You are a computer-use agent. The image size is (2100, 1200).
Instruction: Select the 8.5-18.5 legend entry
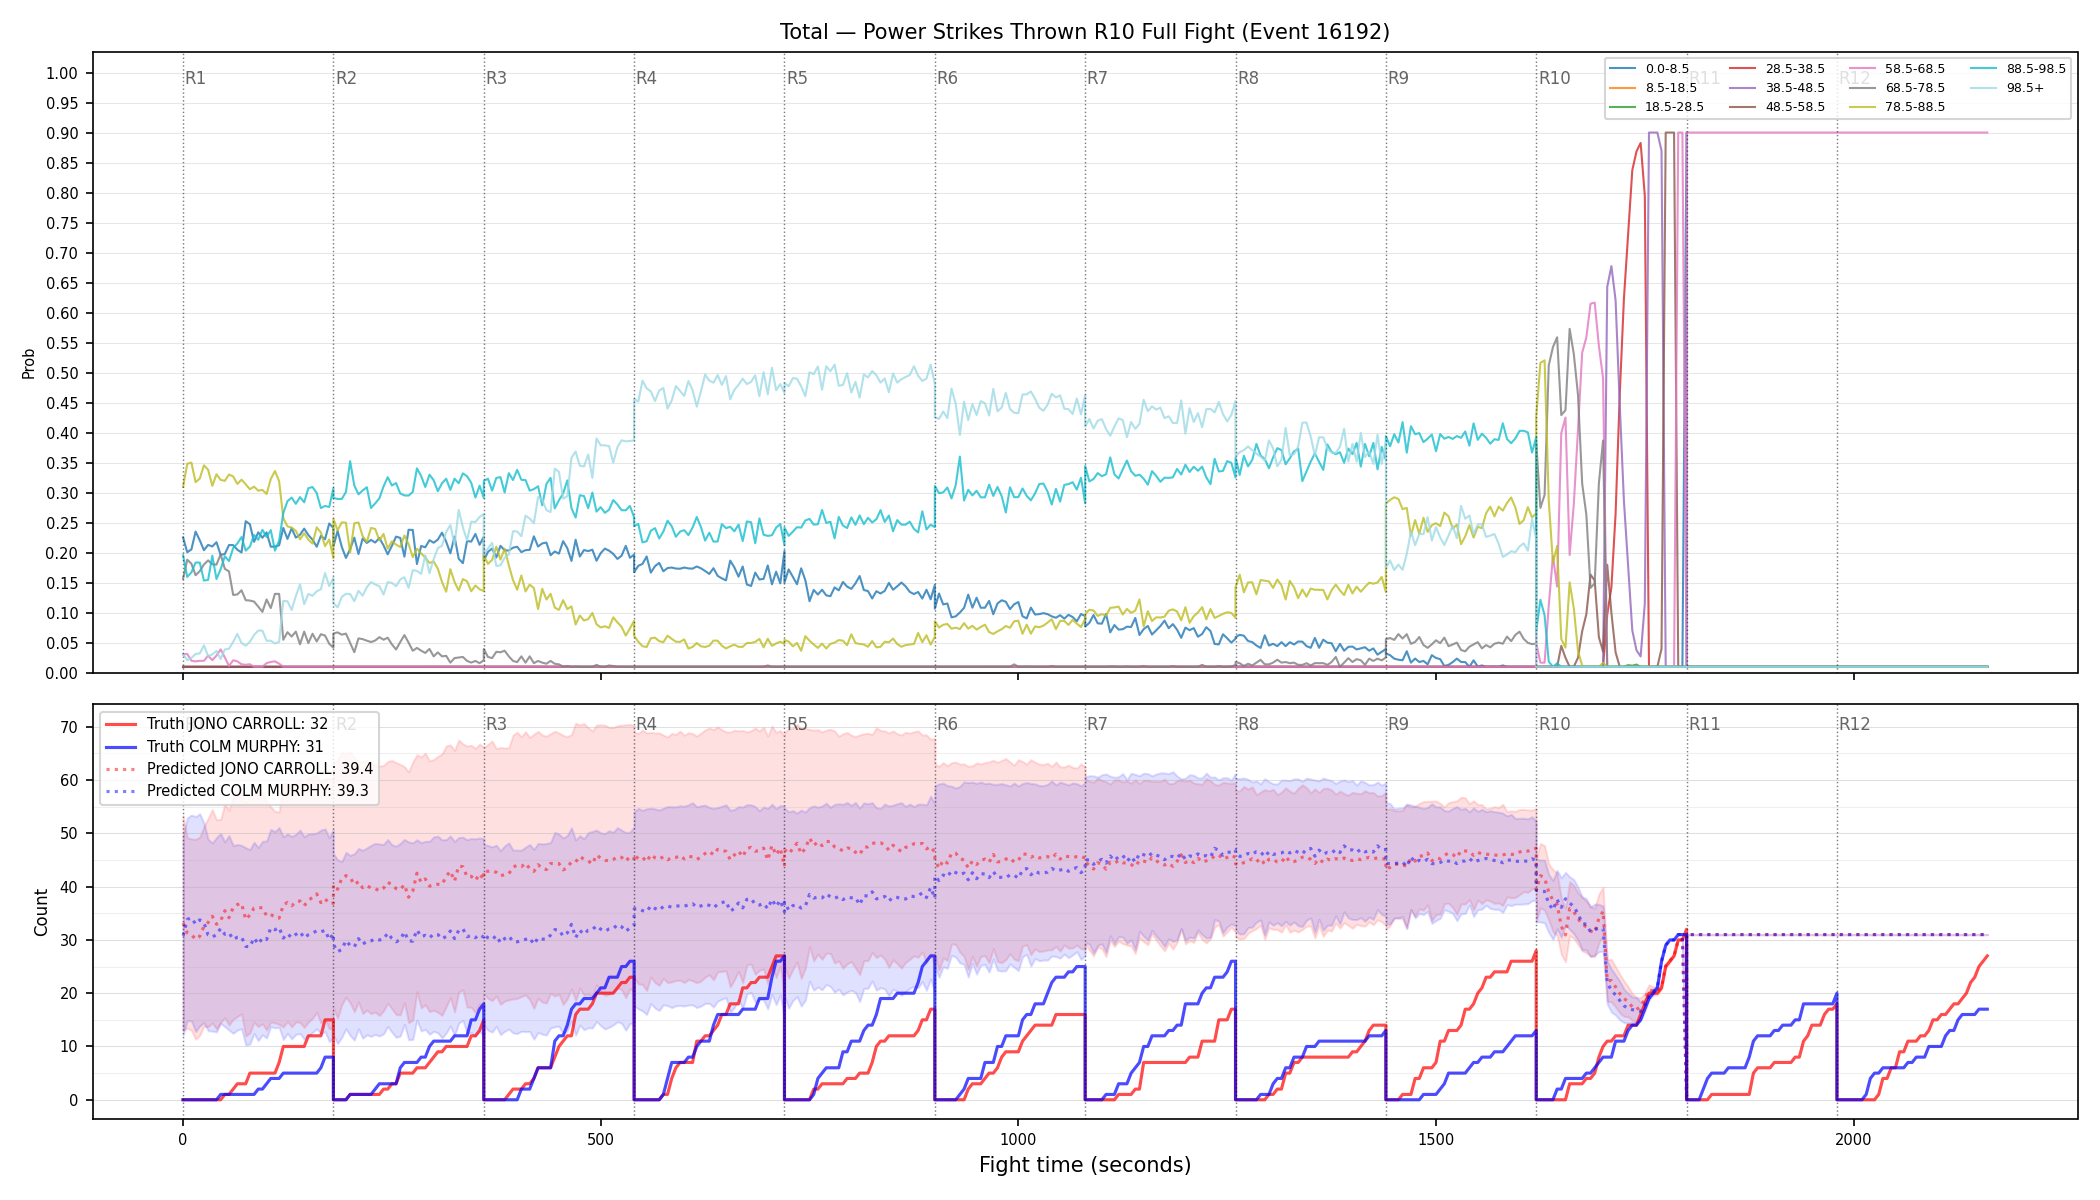point(1653,88)
